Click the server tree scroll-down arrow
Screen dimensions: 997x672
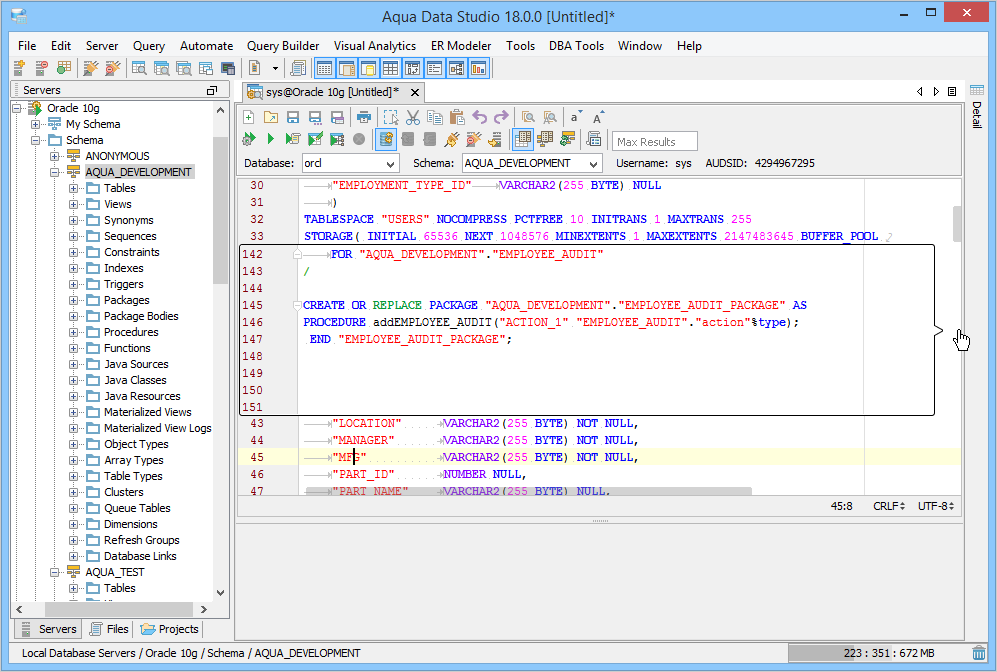(x=221, y=593)
